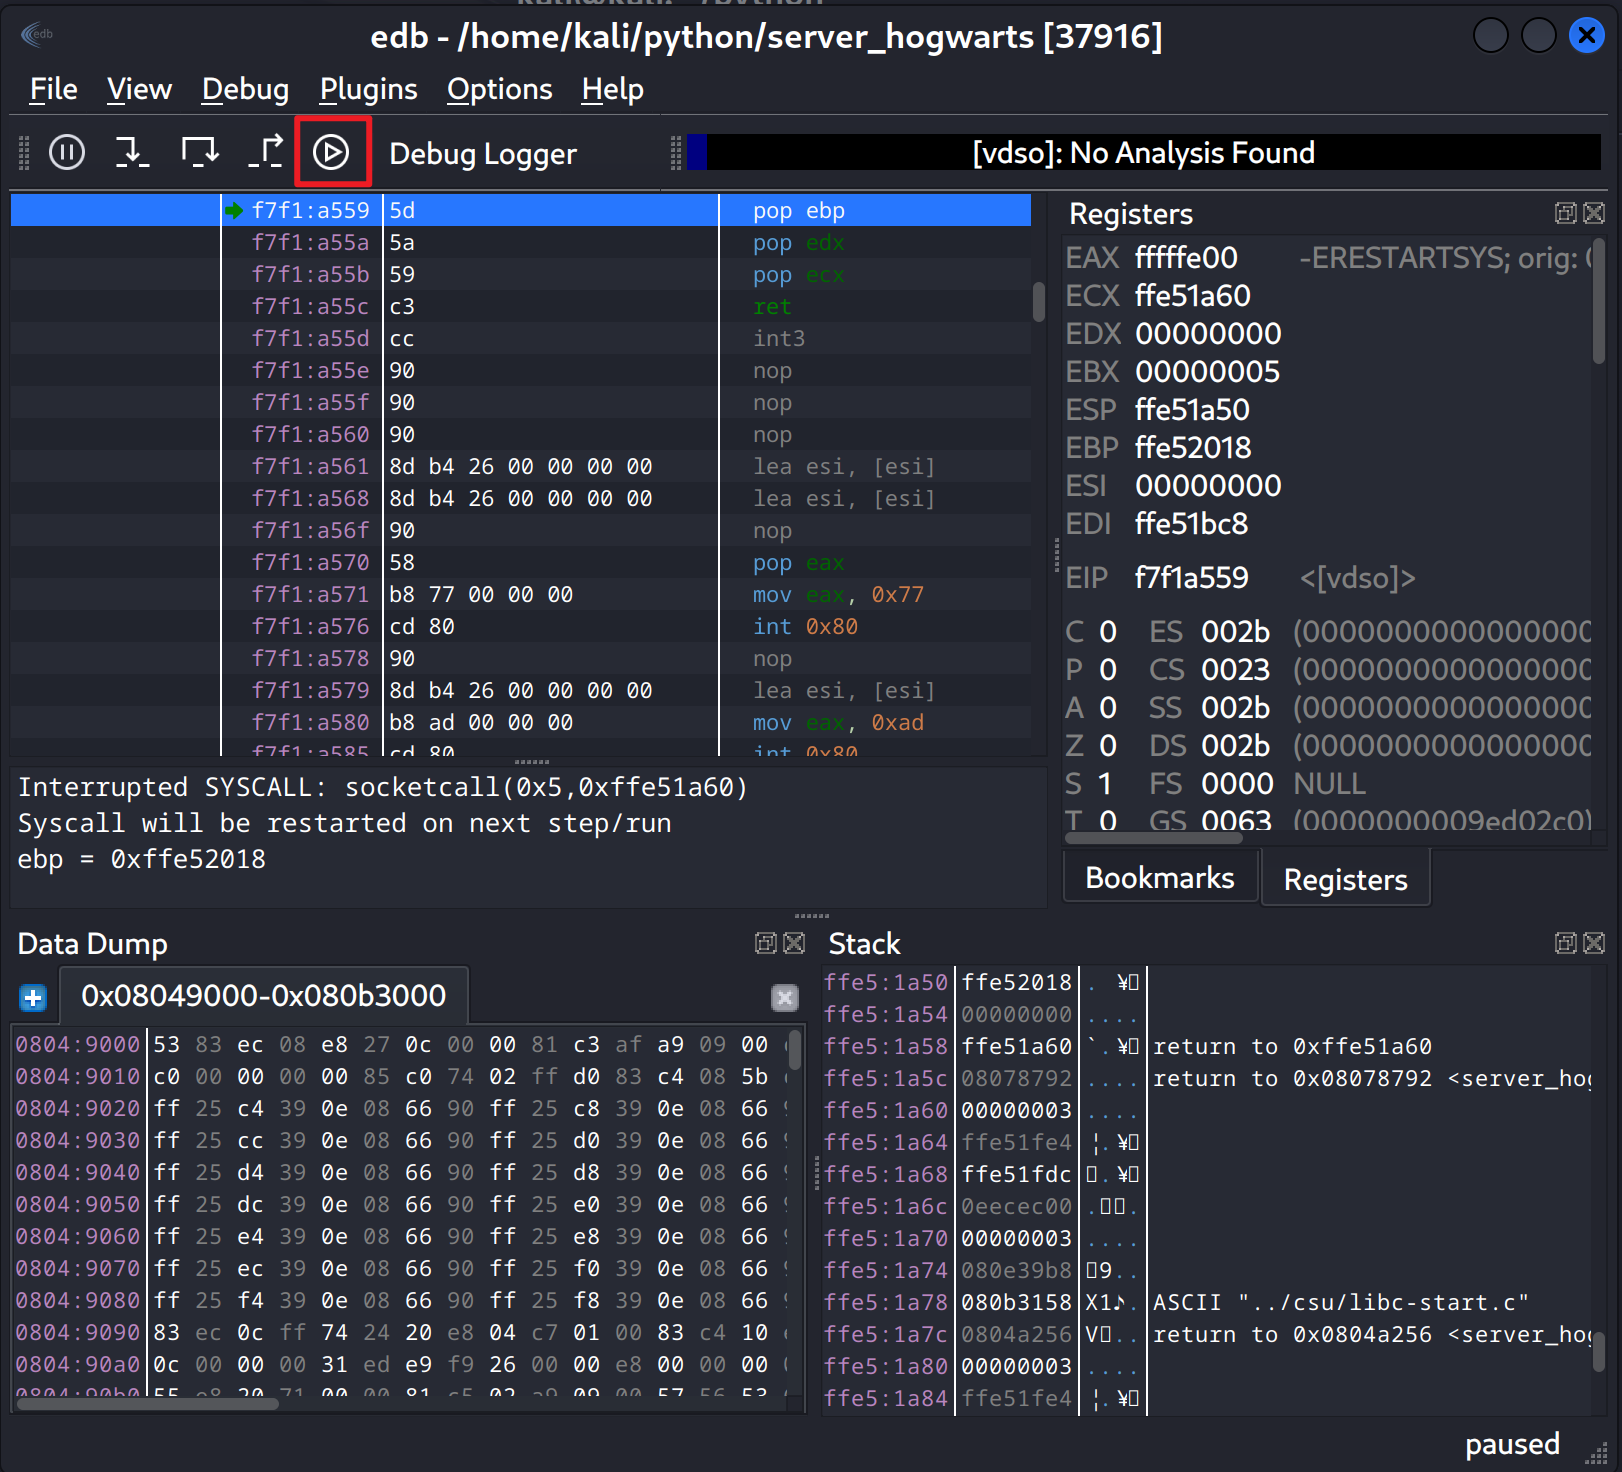Select the current instruction pop ebp row
Screen dimensions: 1622x1472
(x=520, y=211)
